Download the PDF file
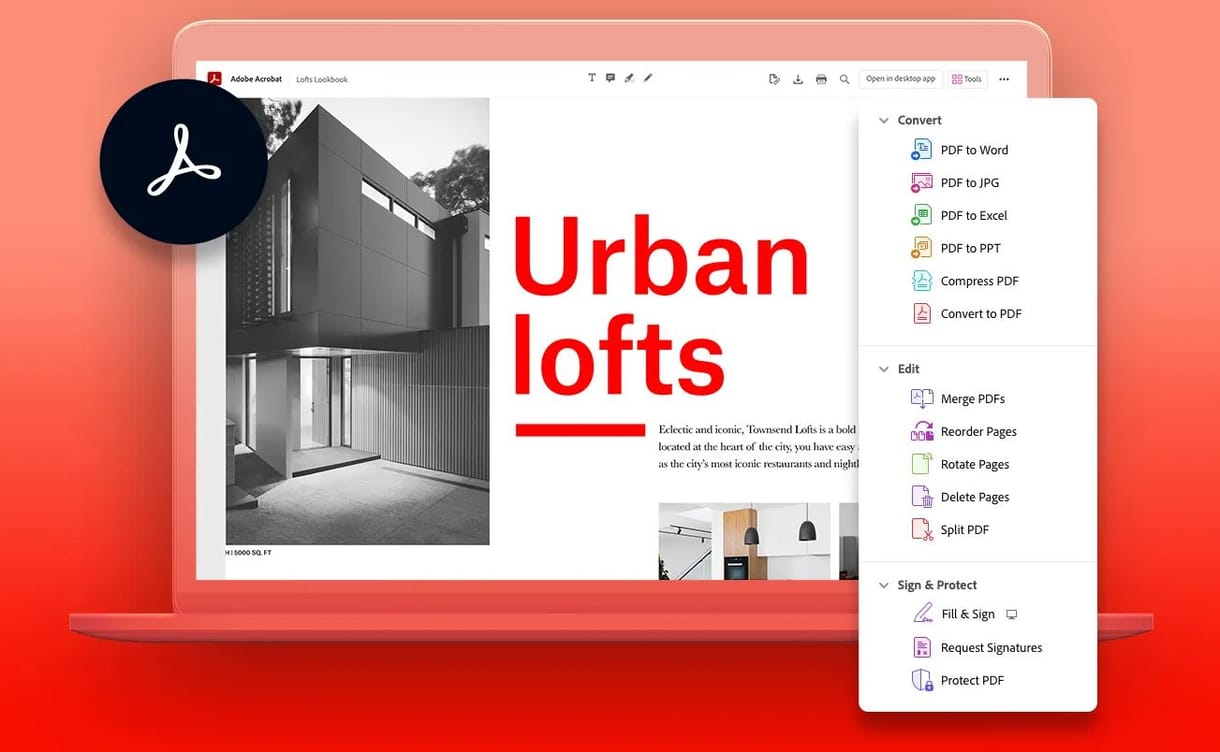 tap(798, 79)
